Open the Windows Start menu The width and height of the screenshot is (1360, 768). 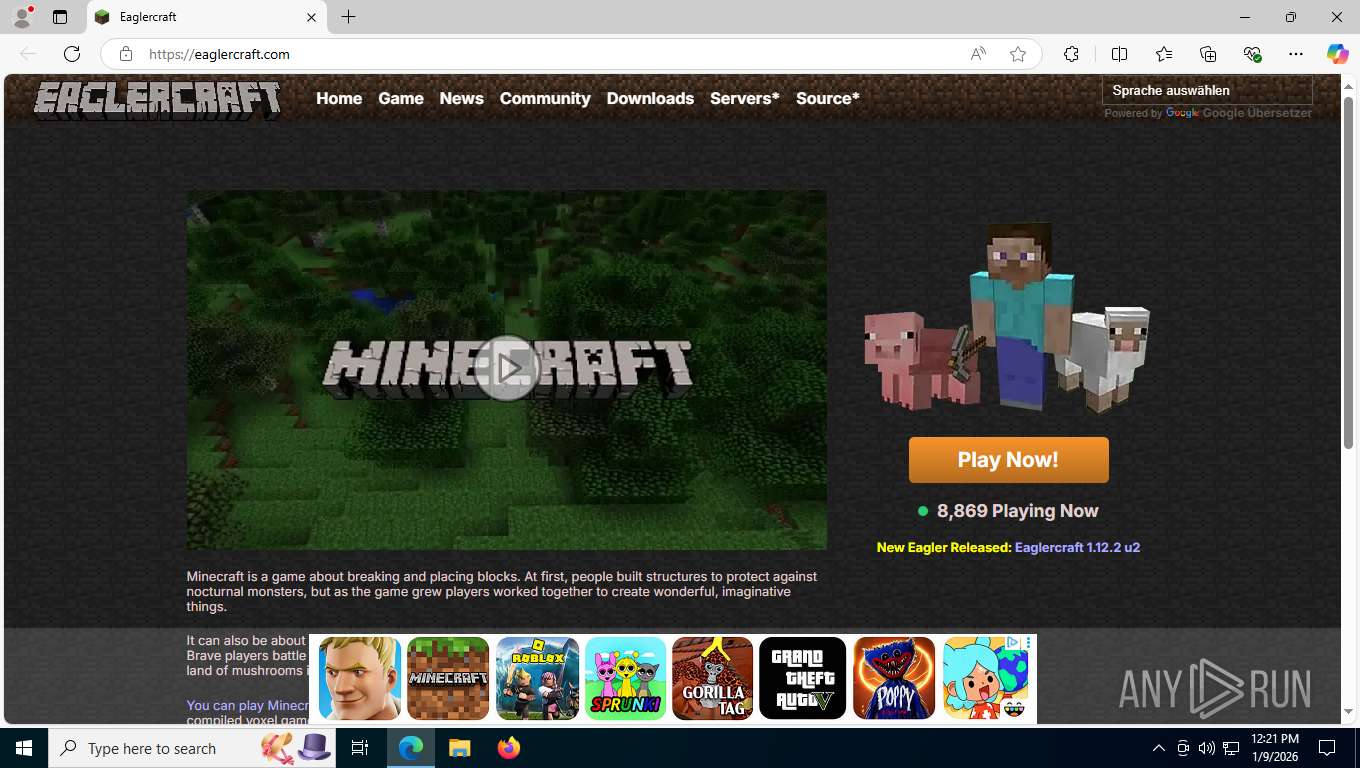click(x=23, y=748)
